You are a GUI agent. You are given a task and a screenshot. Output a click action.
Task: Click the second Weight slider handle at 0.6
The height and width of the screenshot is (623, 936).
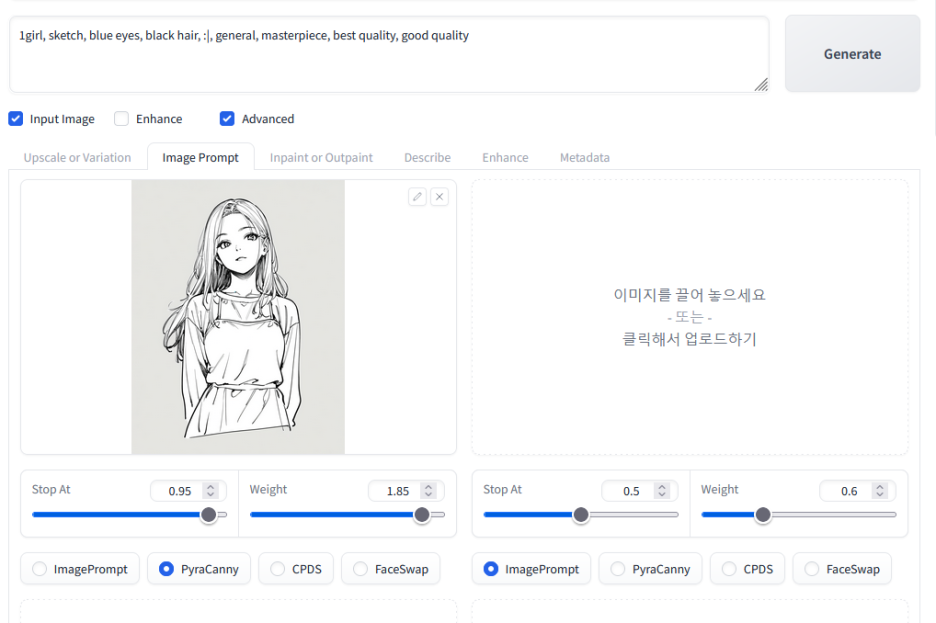pyautogui.click(x=763, y=514)
